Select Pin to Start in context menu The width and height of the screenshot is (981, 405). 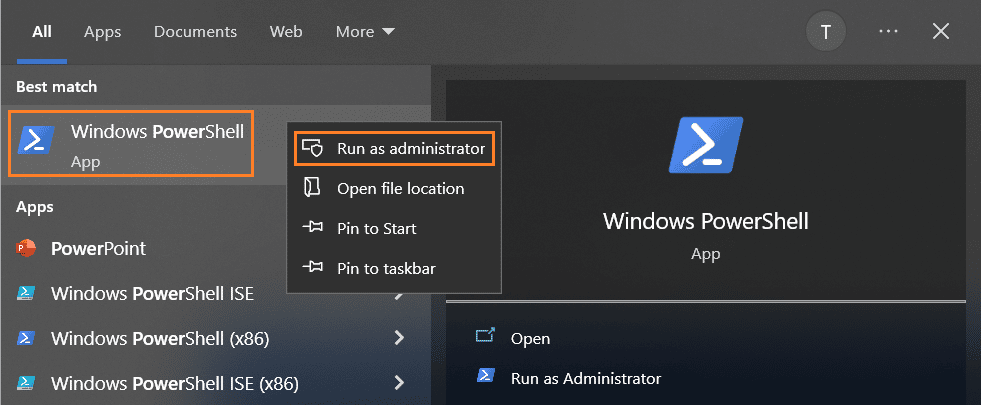(376, 228)
